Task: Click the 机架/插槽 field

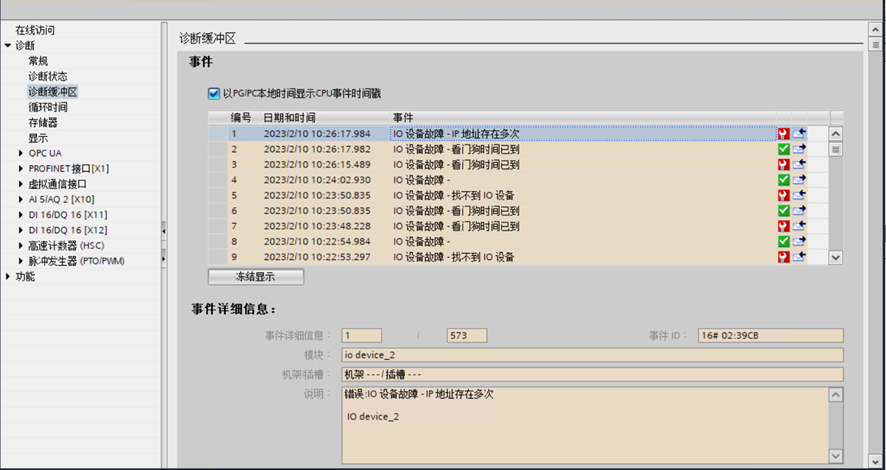Action: 592,375
